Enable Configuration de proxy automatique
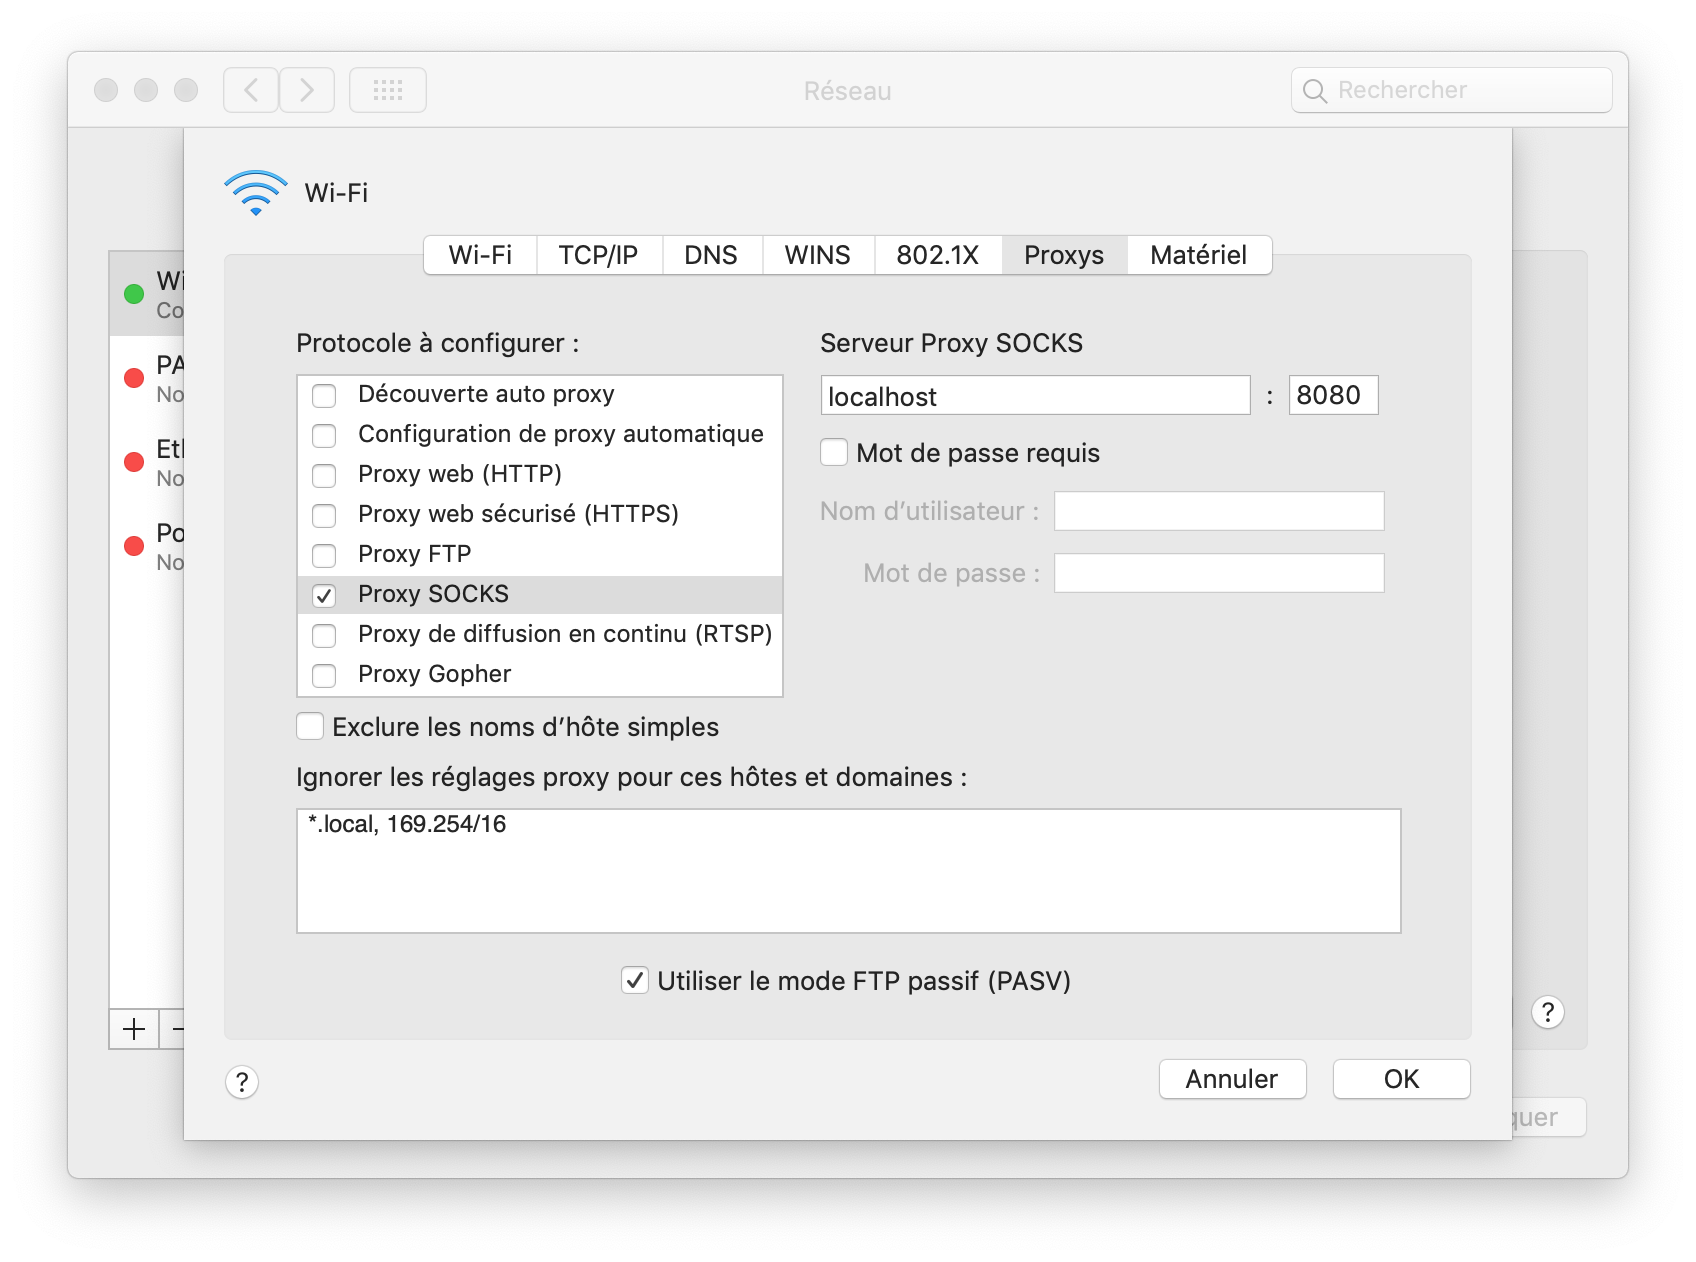 (x=324, y=436)
